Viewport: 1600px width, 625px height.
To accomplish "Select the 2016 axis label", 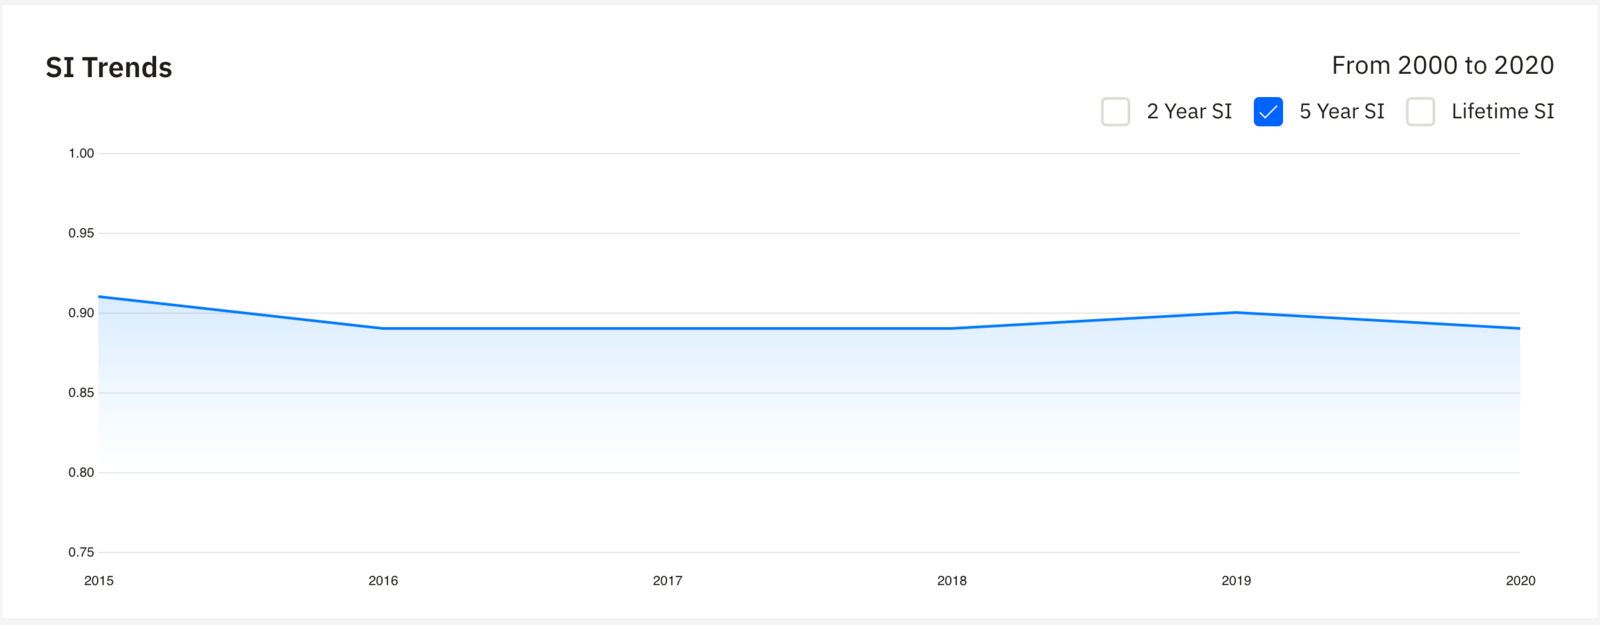I will pos(384,580).
